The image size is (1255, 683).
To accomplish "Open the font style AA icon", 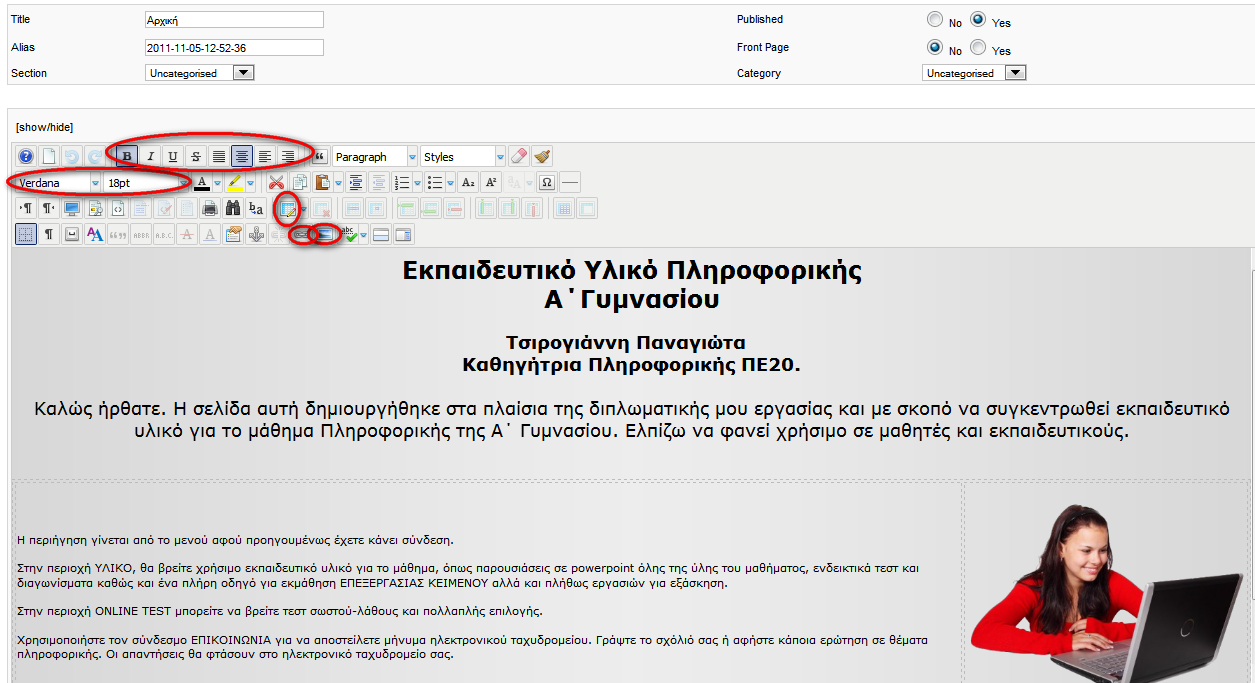I will click(x=96, y=234).
